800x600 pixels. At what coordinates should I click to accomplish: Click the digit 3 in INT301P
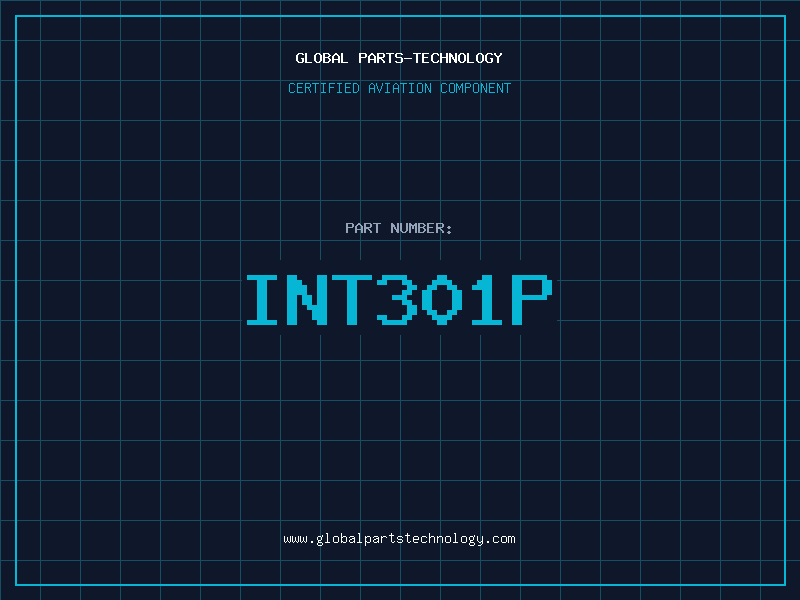coord(397,299)
